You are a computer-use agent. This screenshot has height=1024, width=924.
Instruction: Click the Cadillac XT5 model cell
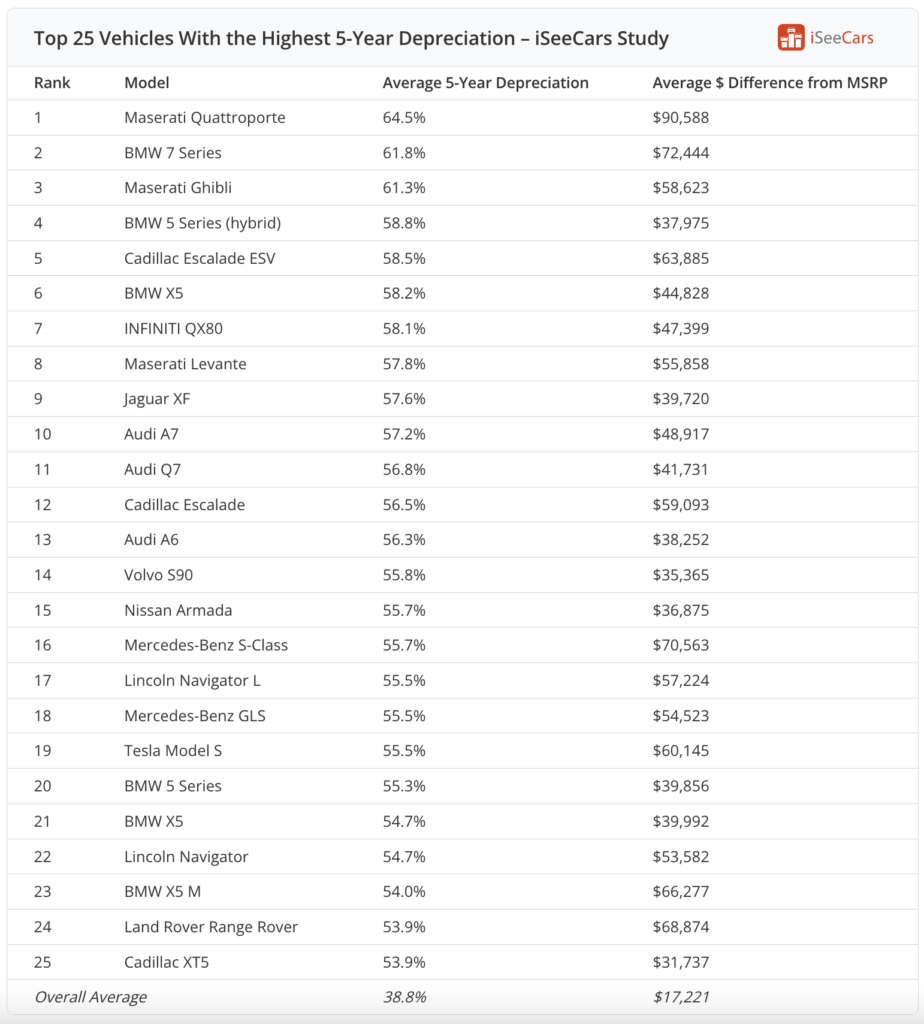(x=167, y=962)
